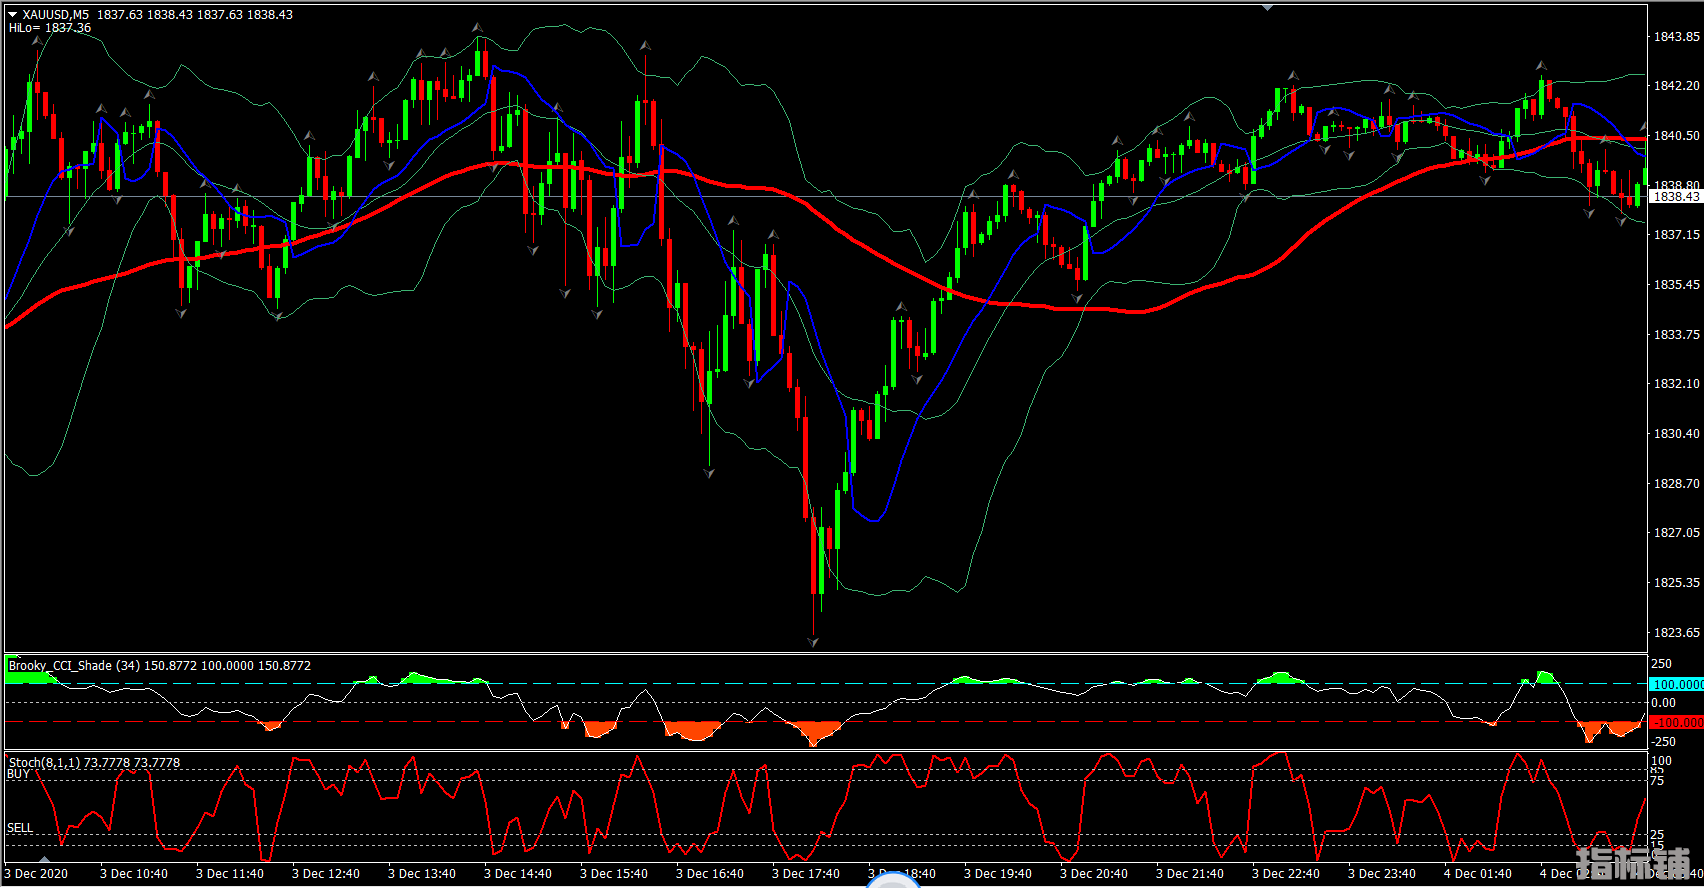Click the 3 Dec 22:40 time axis label
The height and width of the screenshot is (888, 1704).
(x=1285, y=874)
